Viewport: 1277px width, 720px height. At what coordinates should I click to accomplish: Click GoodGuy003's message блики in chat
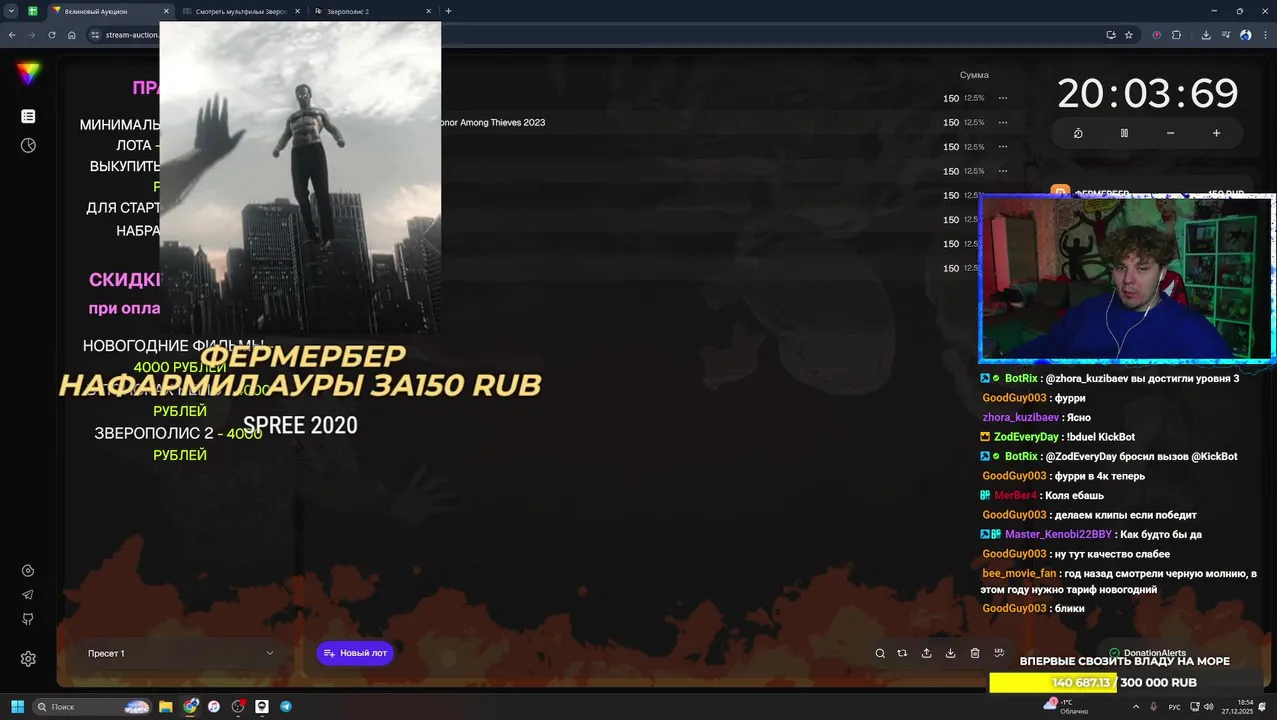(x=1069, y=608)
